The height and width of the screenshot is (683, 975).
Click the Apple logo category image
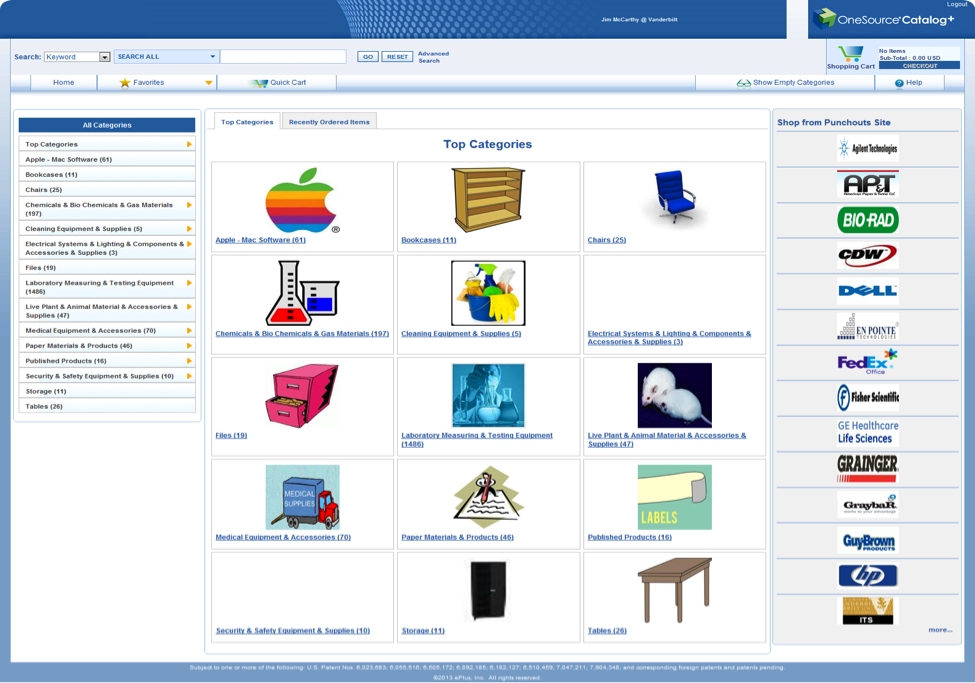click(x=302, y=200)
